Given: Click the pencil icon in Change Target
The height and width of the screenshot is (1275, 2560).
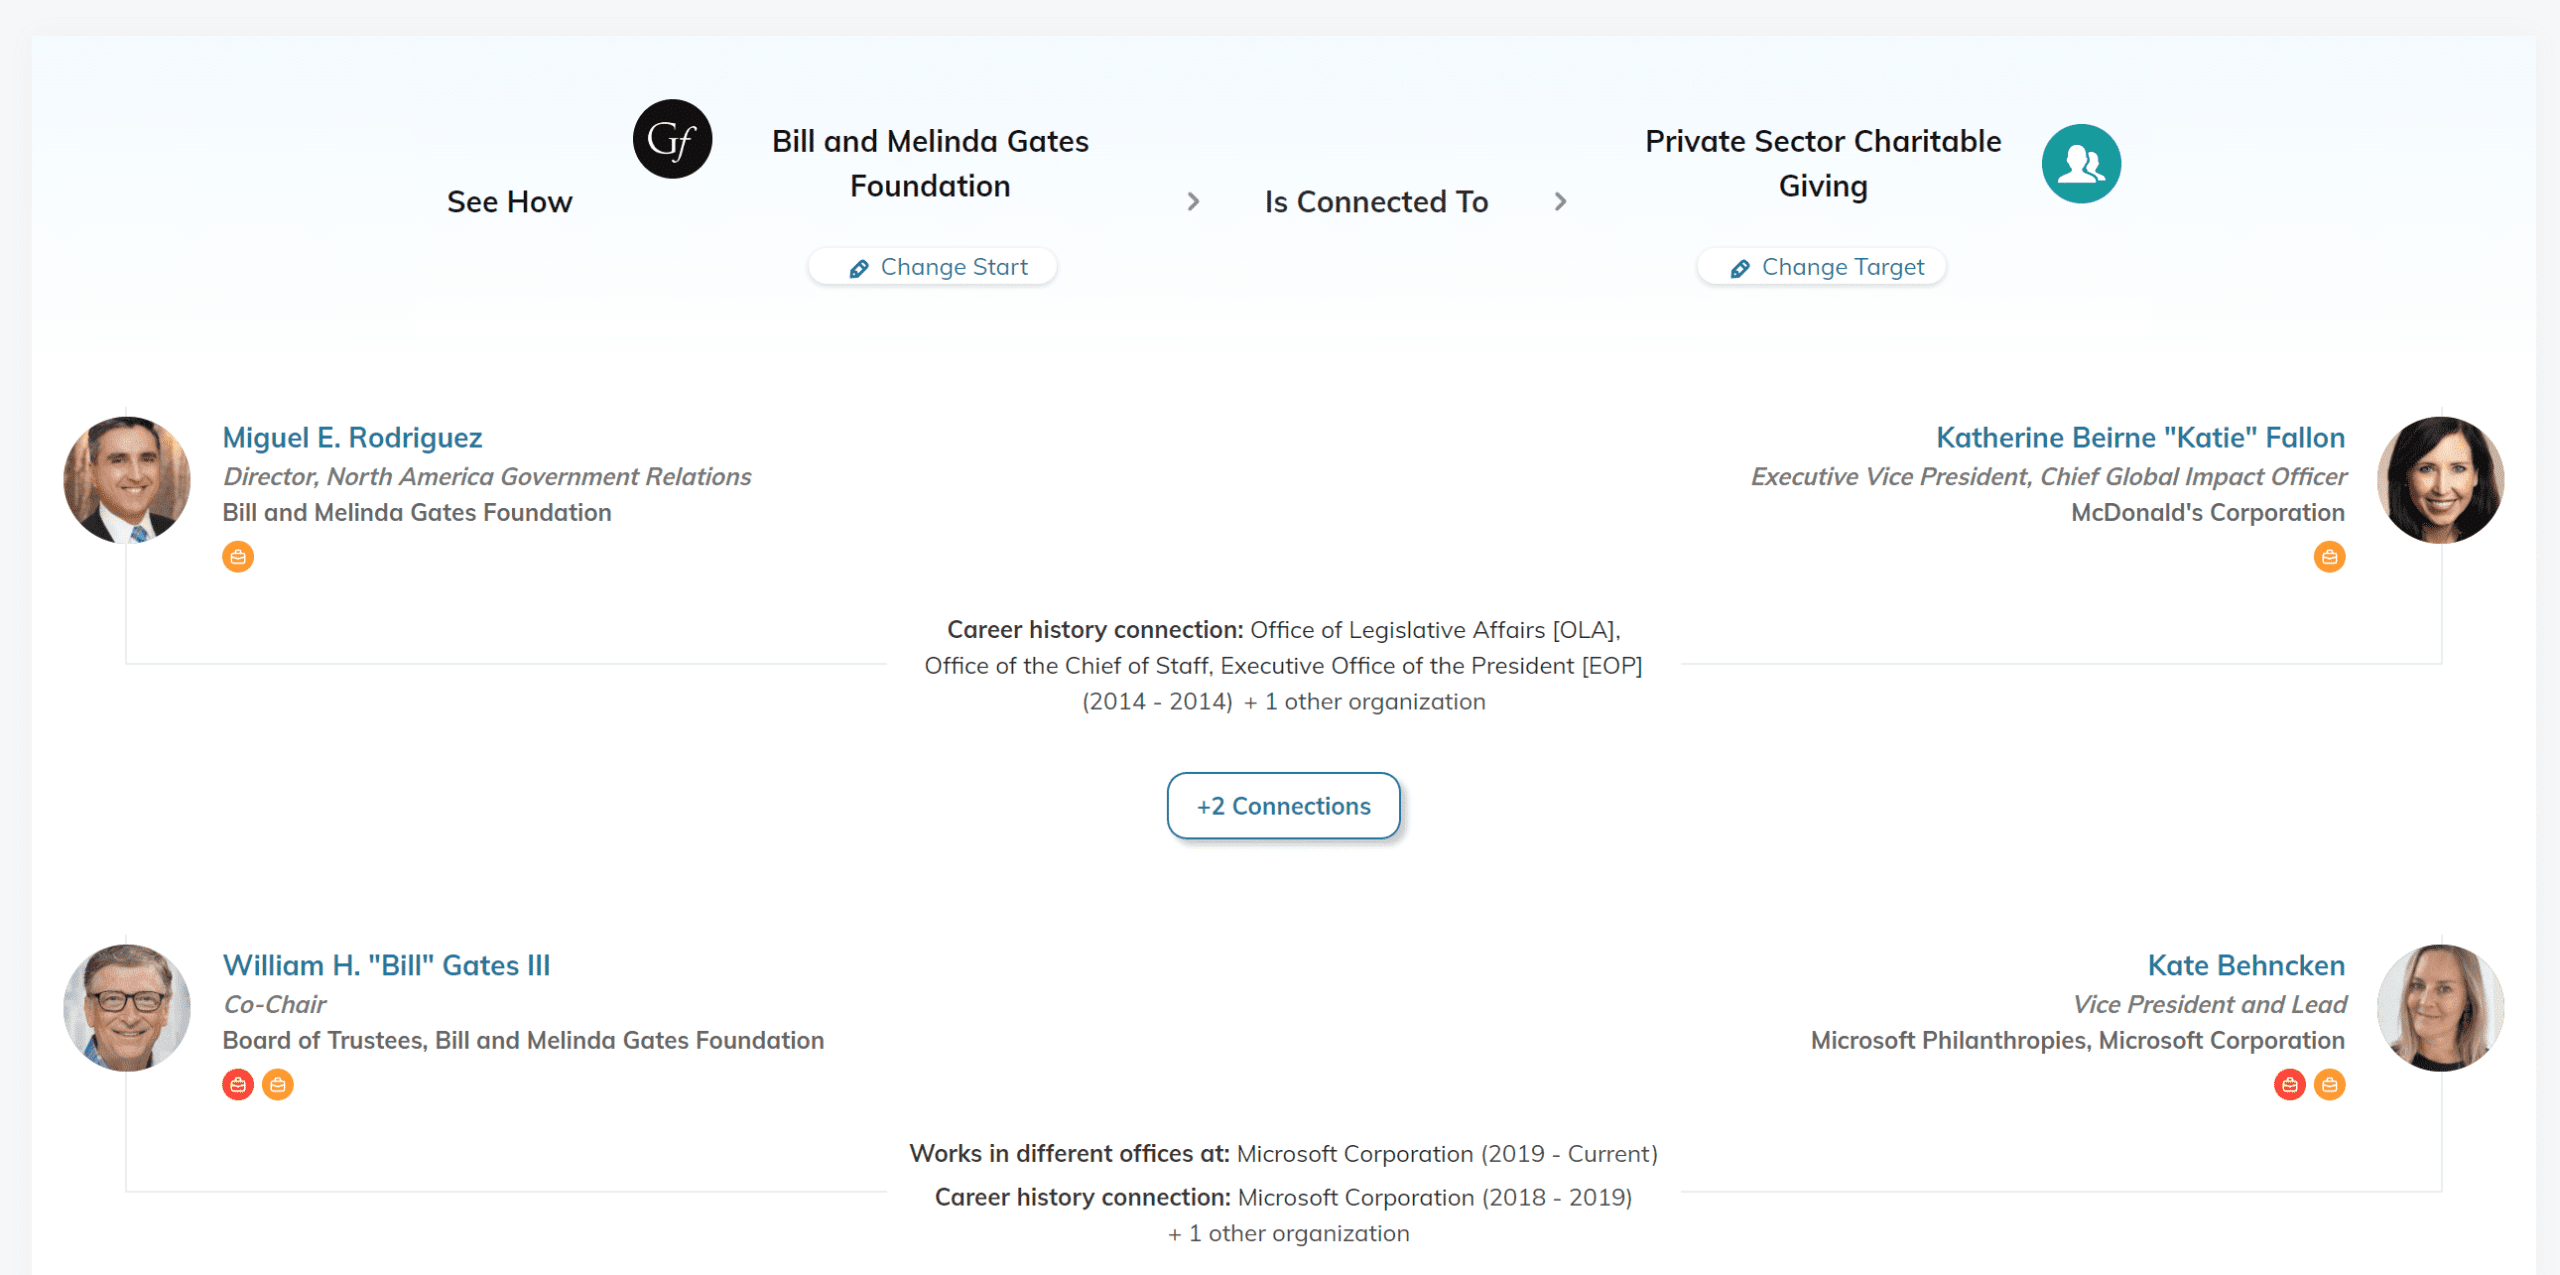Looking at the screenshot, I should pyautogui.click(x=1740, y=268).
